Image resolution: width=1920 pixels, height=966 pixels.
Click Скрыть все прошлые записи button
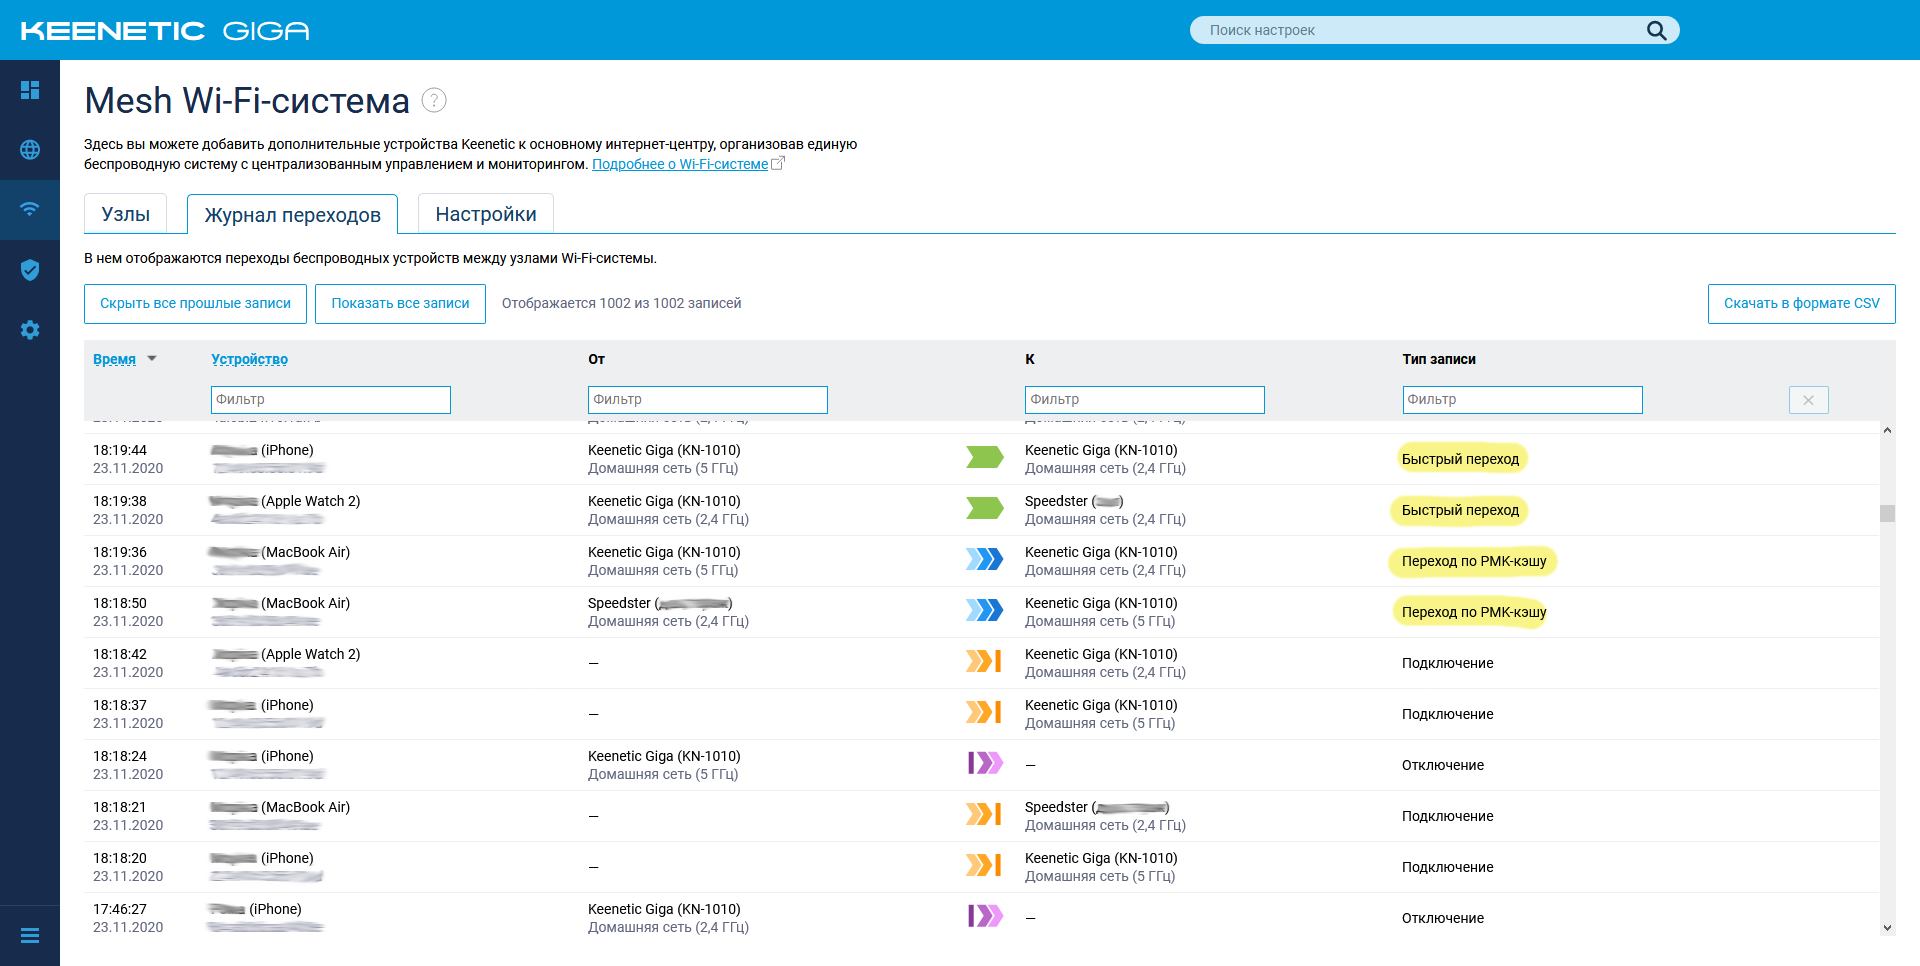pos(195,304)
